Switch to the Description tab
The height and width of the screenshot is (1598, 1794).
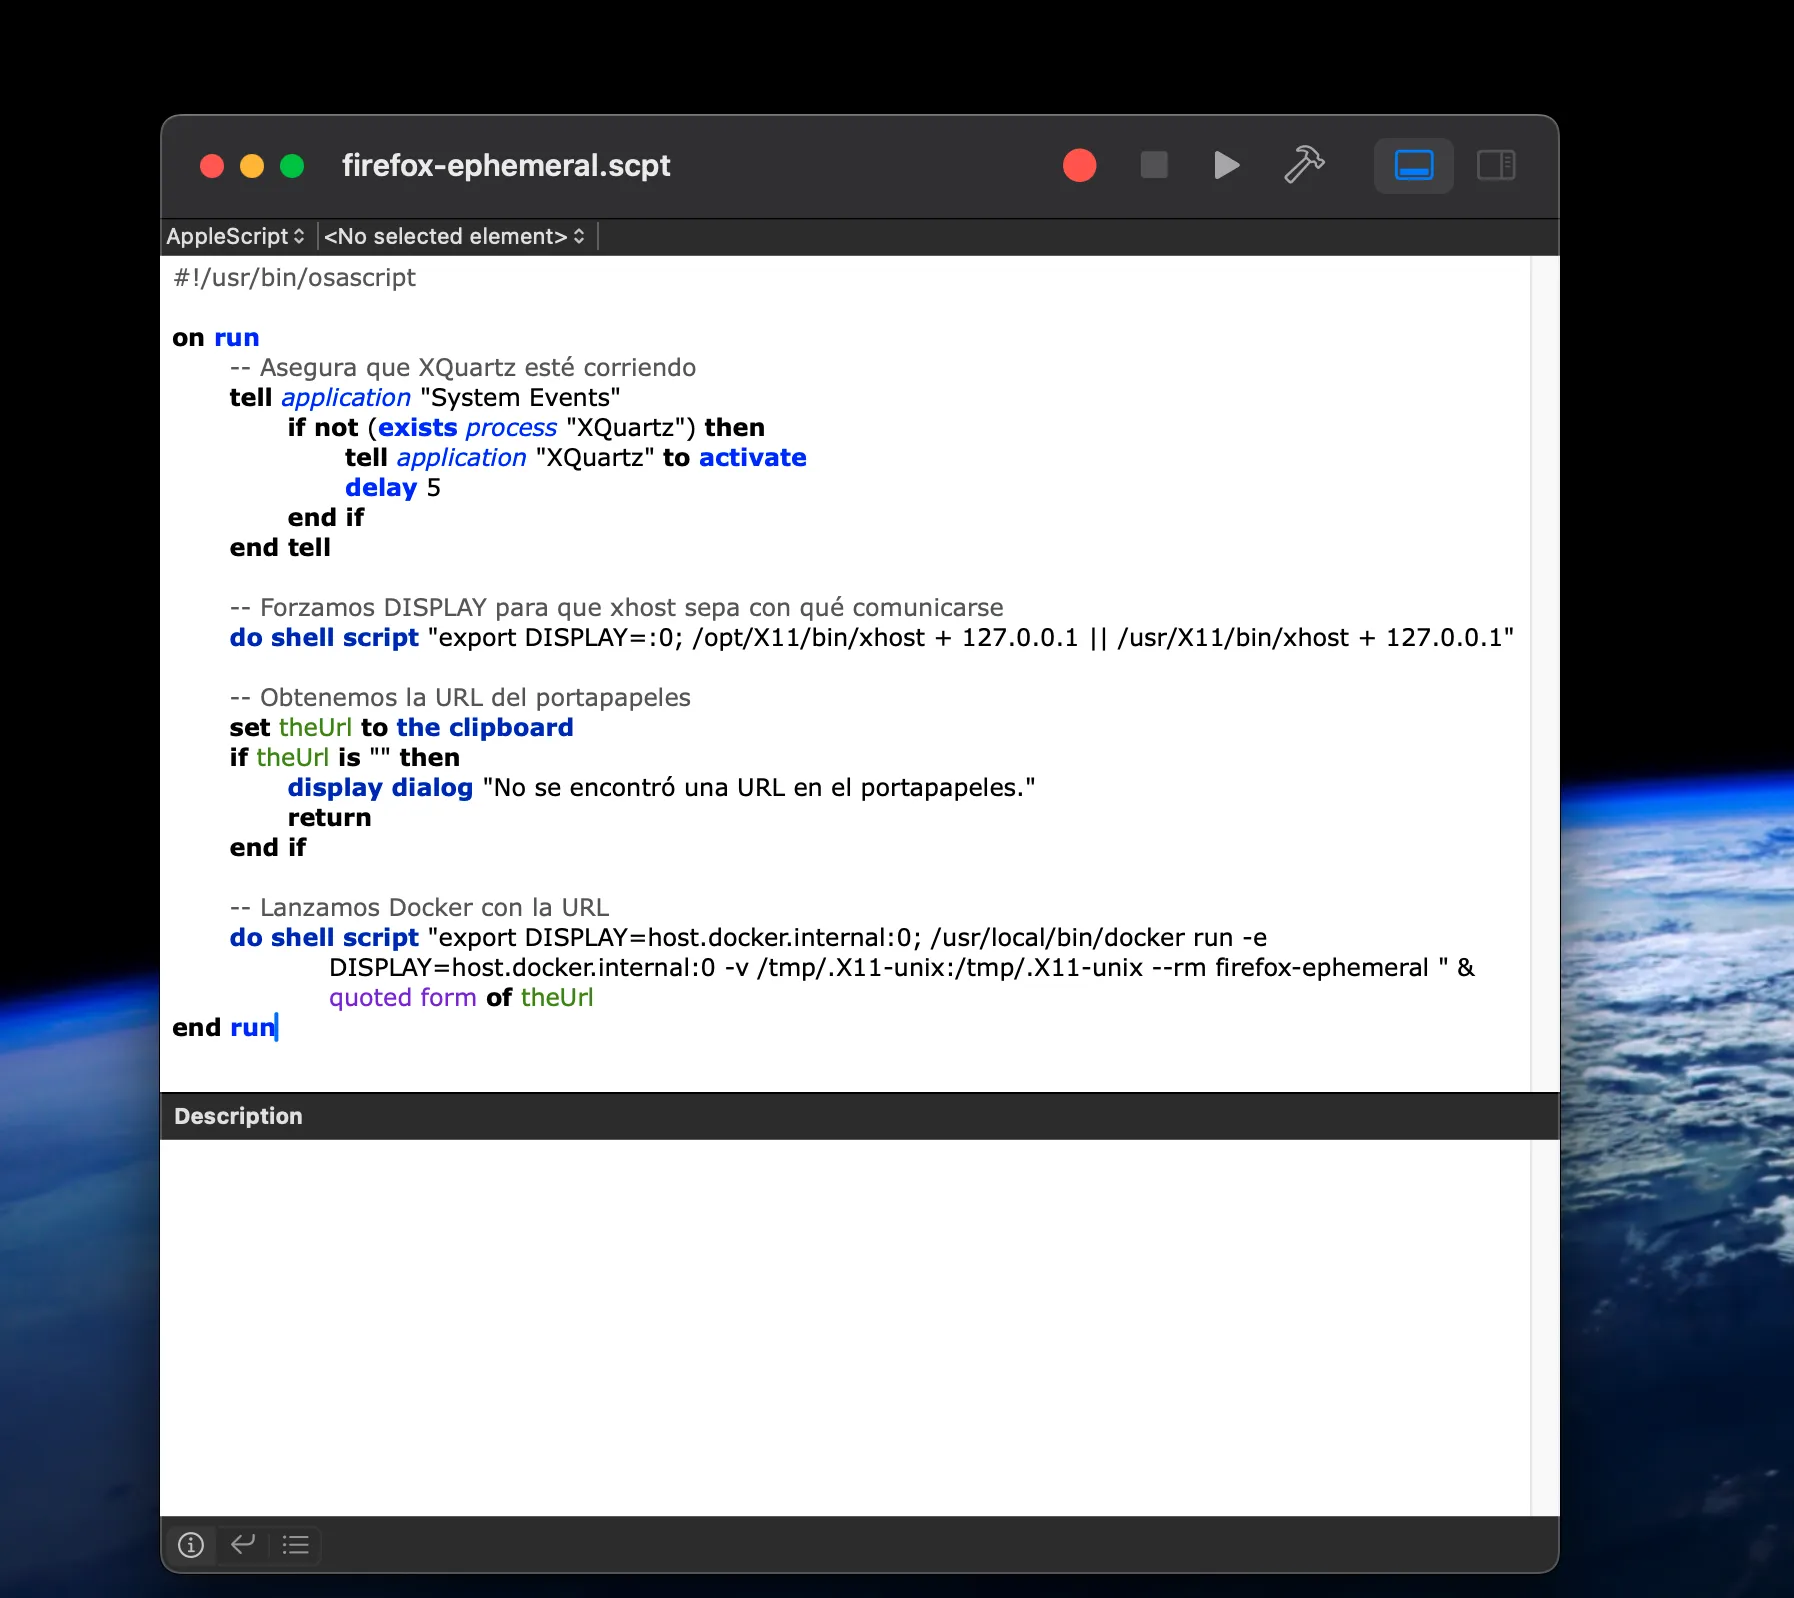[237, 1116]
